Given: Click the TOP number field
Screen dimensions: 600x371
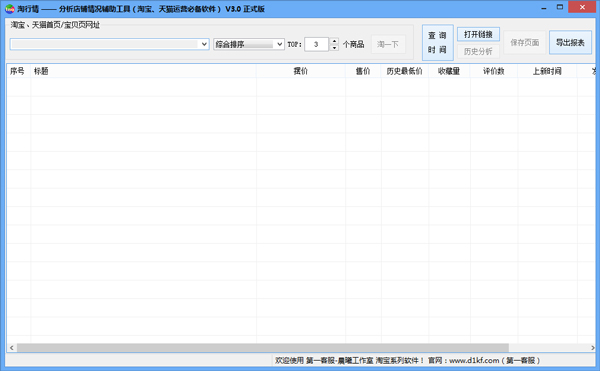Looking at the screenshot, I should (x=316, y=44).
